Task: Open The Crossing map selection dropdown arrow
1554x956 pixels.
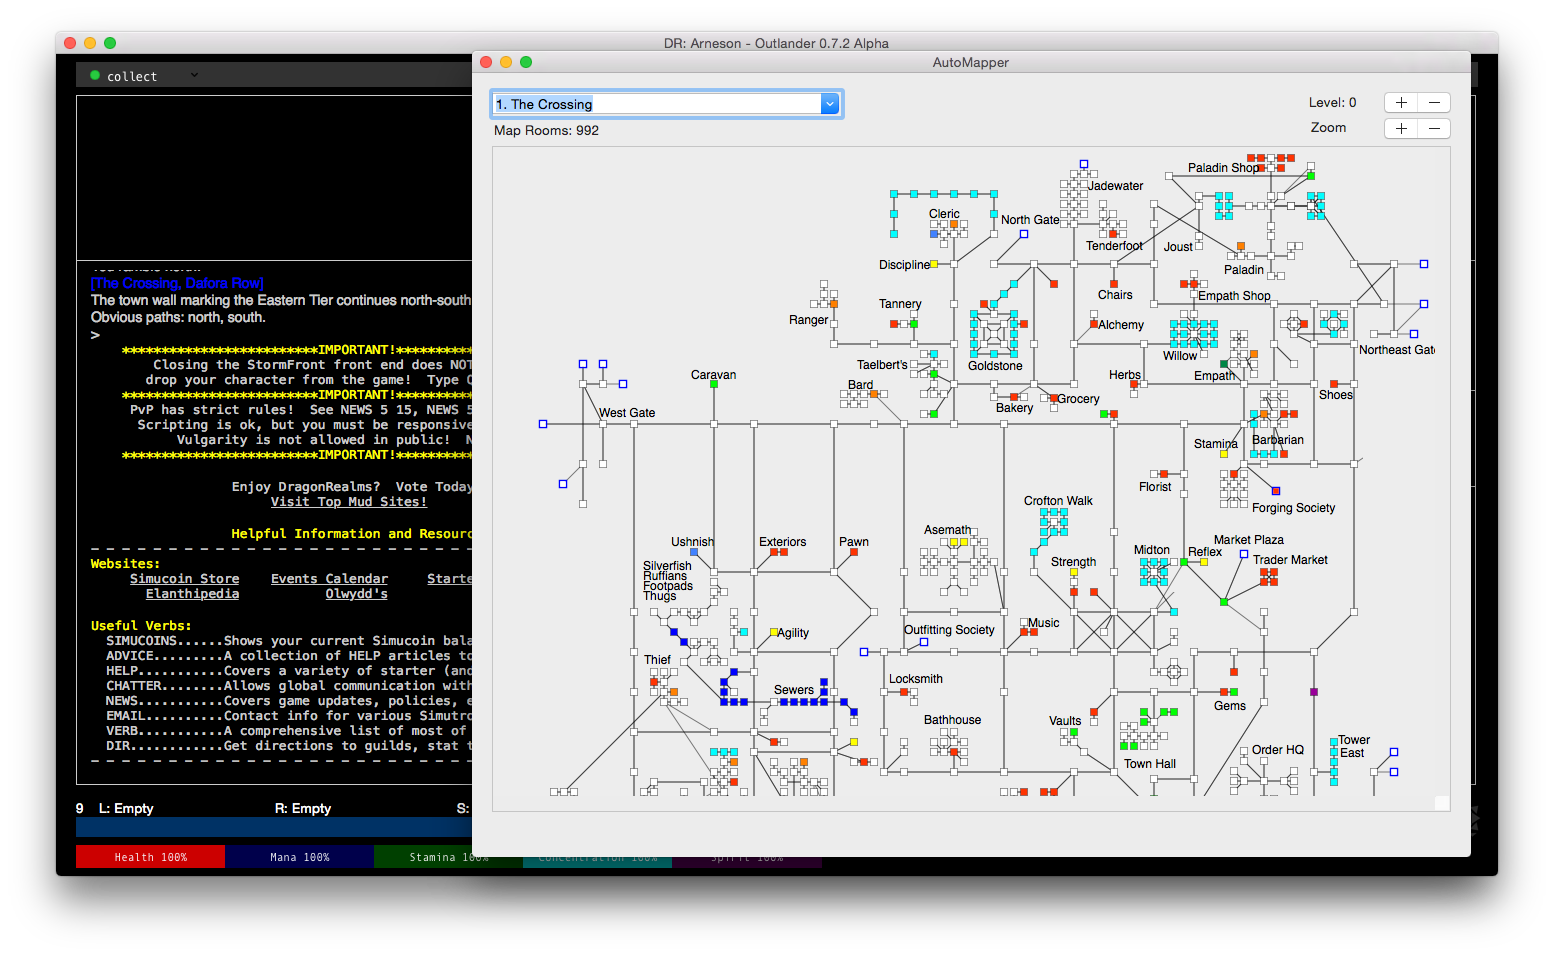Action: pos(829,104)
